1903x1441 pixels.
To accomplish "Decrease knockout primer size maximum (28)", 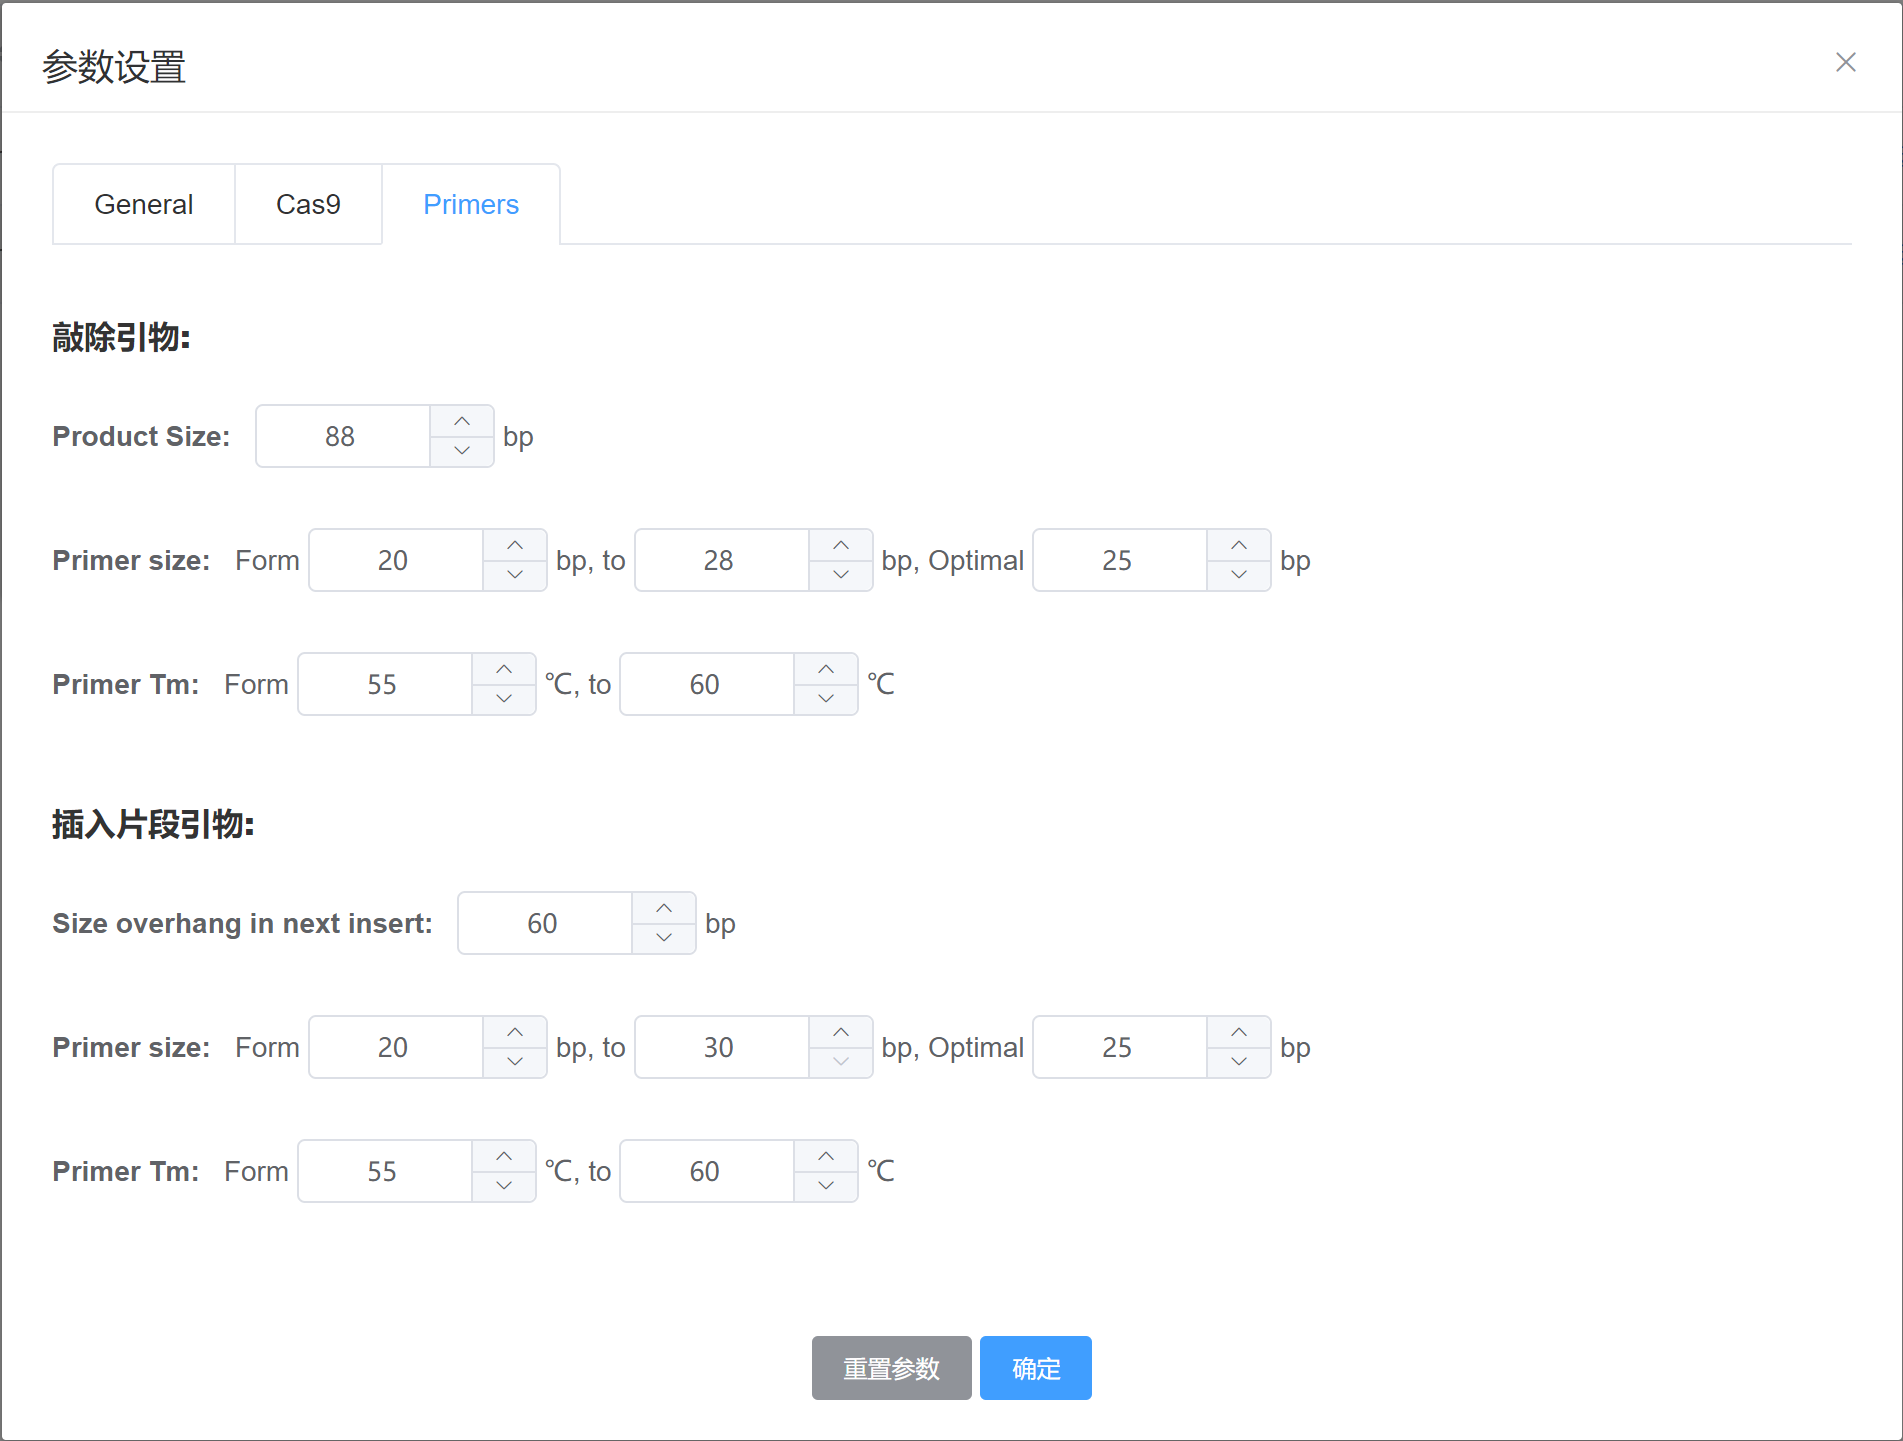I will point(841,575).
